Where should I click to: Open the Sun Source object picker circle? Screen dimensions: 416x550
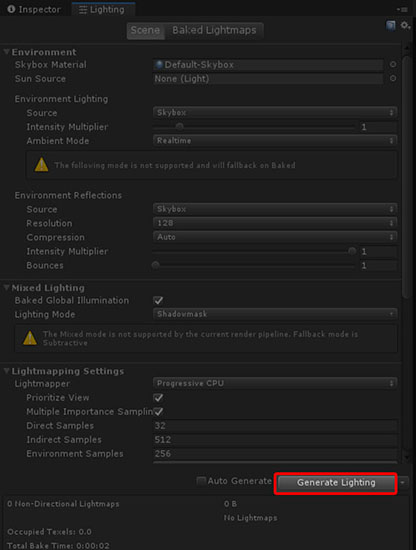click(393, 79)
